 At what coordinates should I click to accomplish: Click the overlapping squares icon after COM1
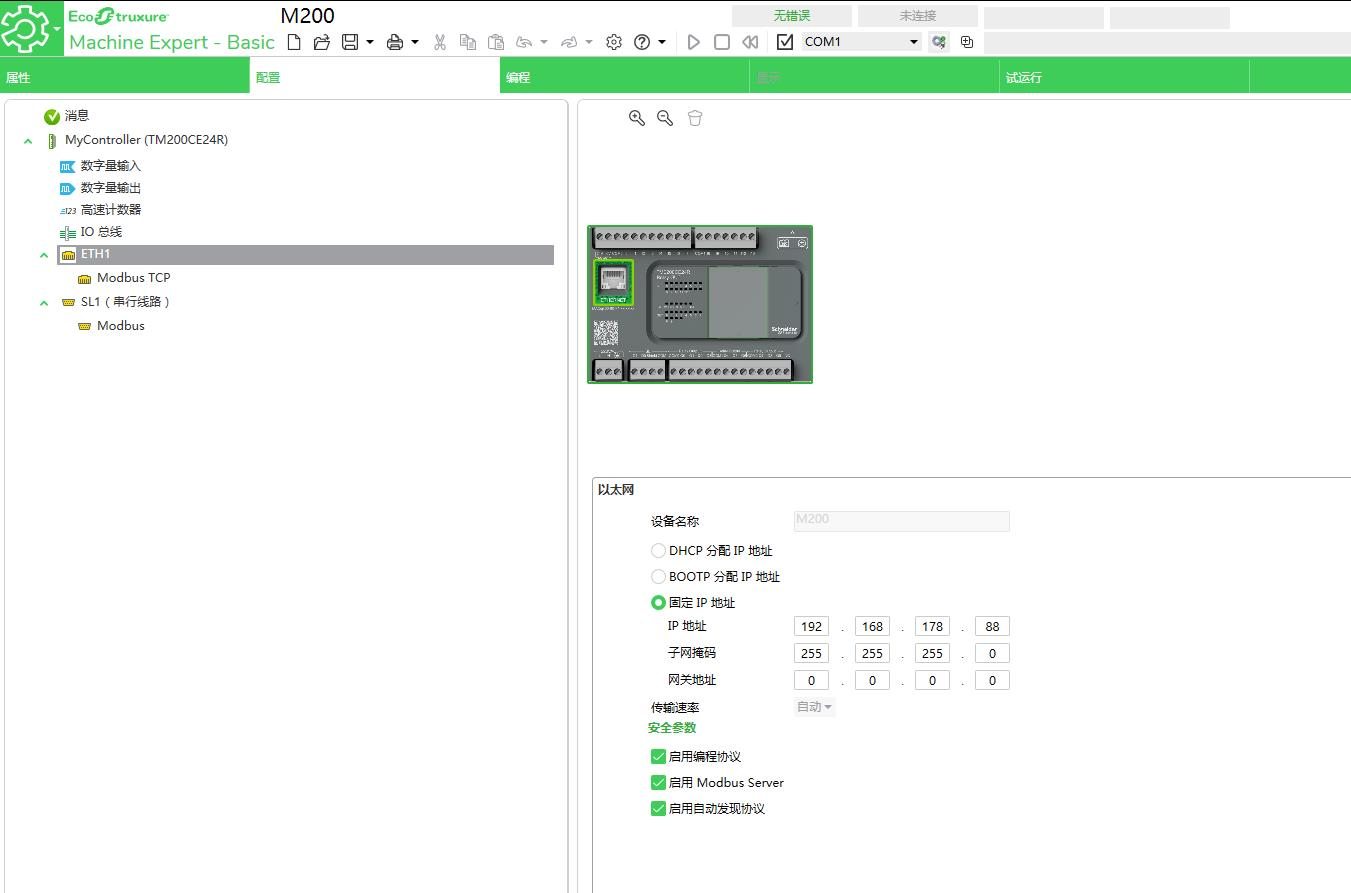pyautogui.click(x=967, y=42)
